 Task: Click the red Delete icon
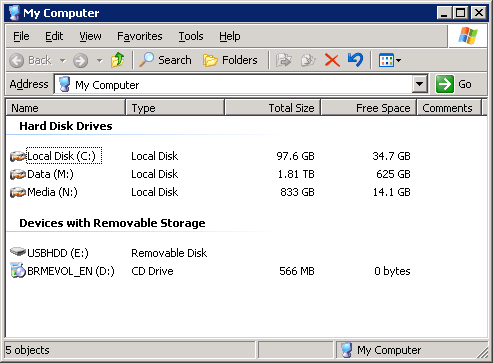(332, 60)
